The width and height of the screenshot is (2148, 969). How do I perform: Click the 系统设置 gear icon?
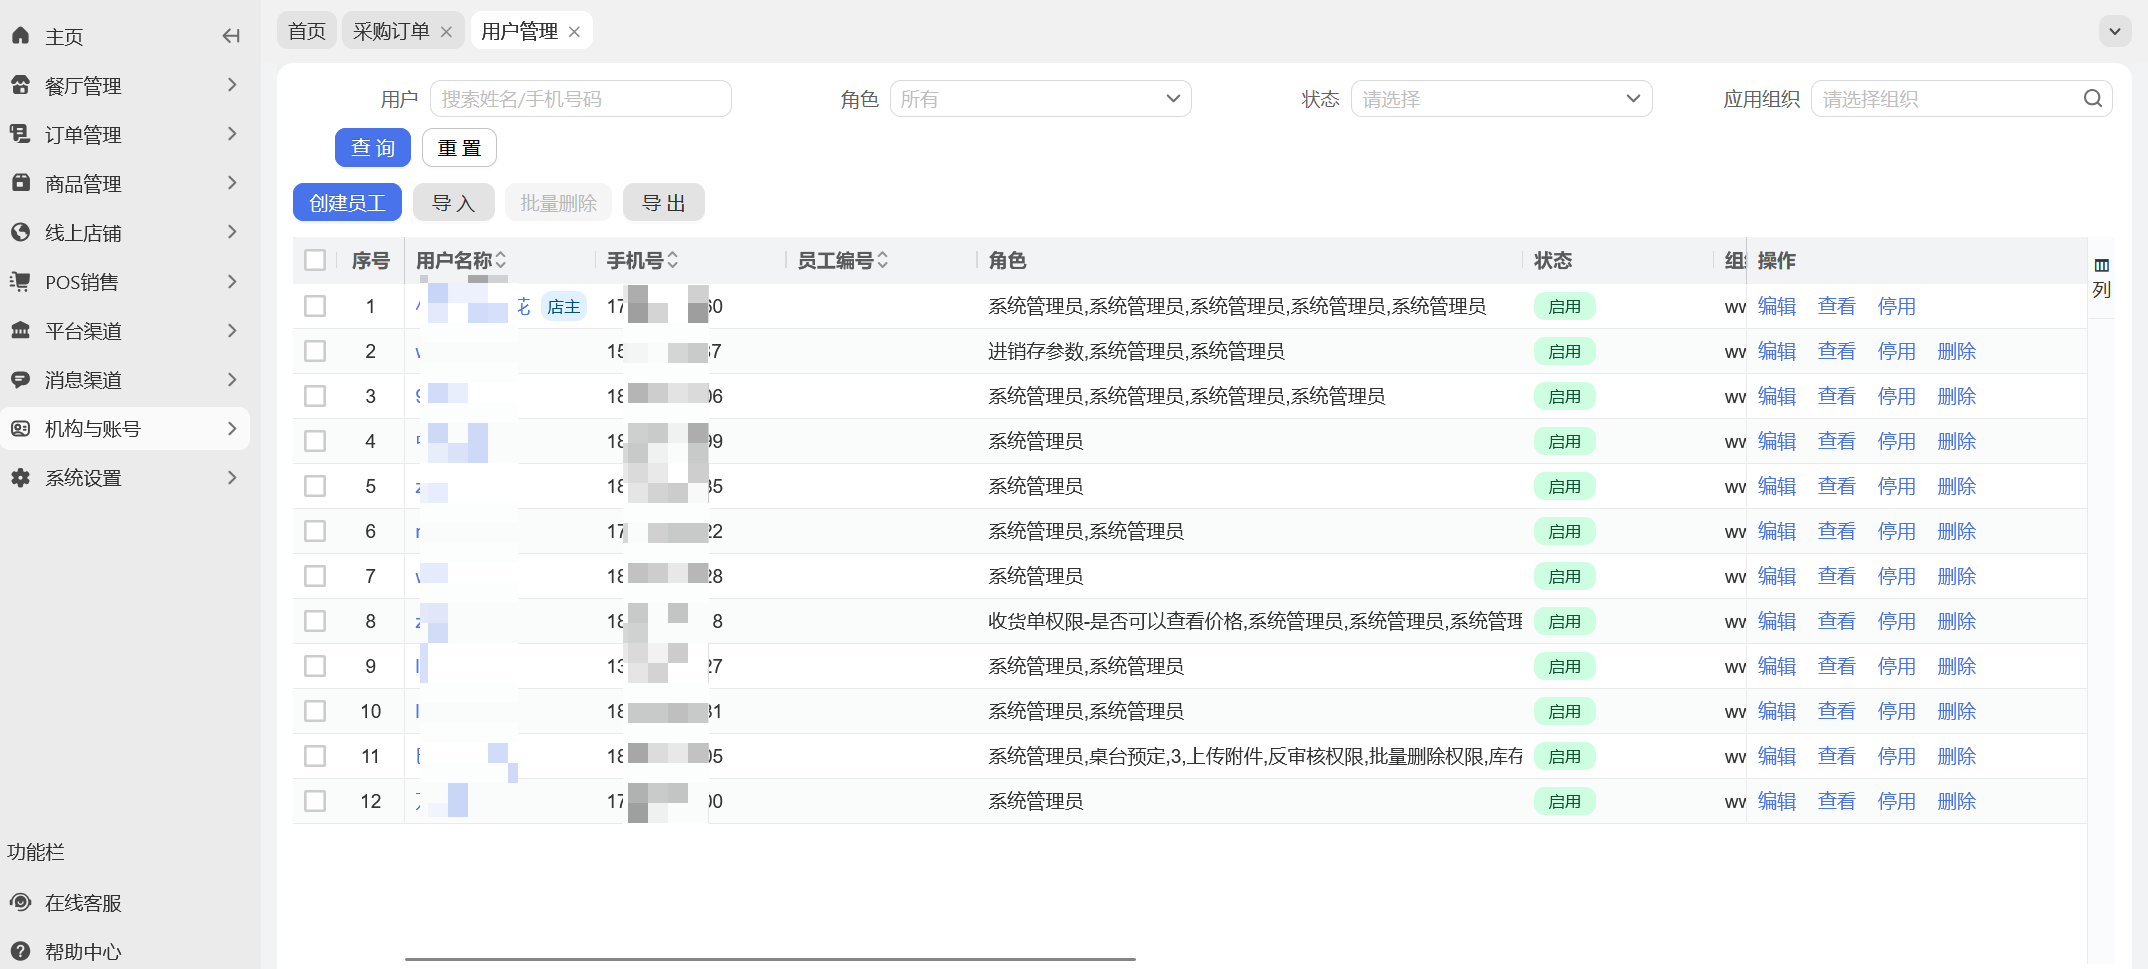(20, 477)
